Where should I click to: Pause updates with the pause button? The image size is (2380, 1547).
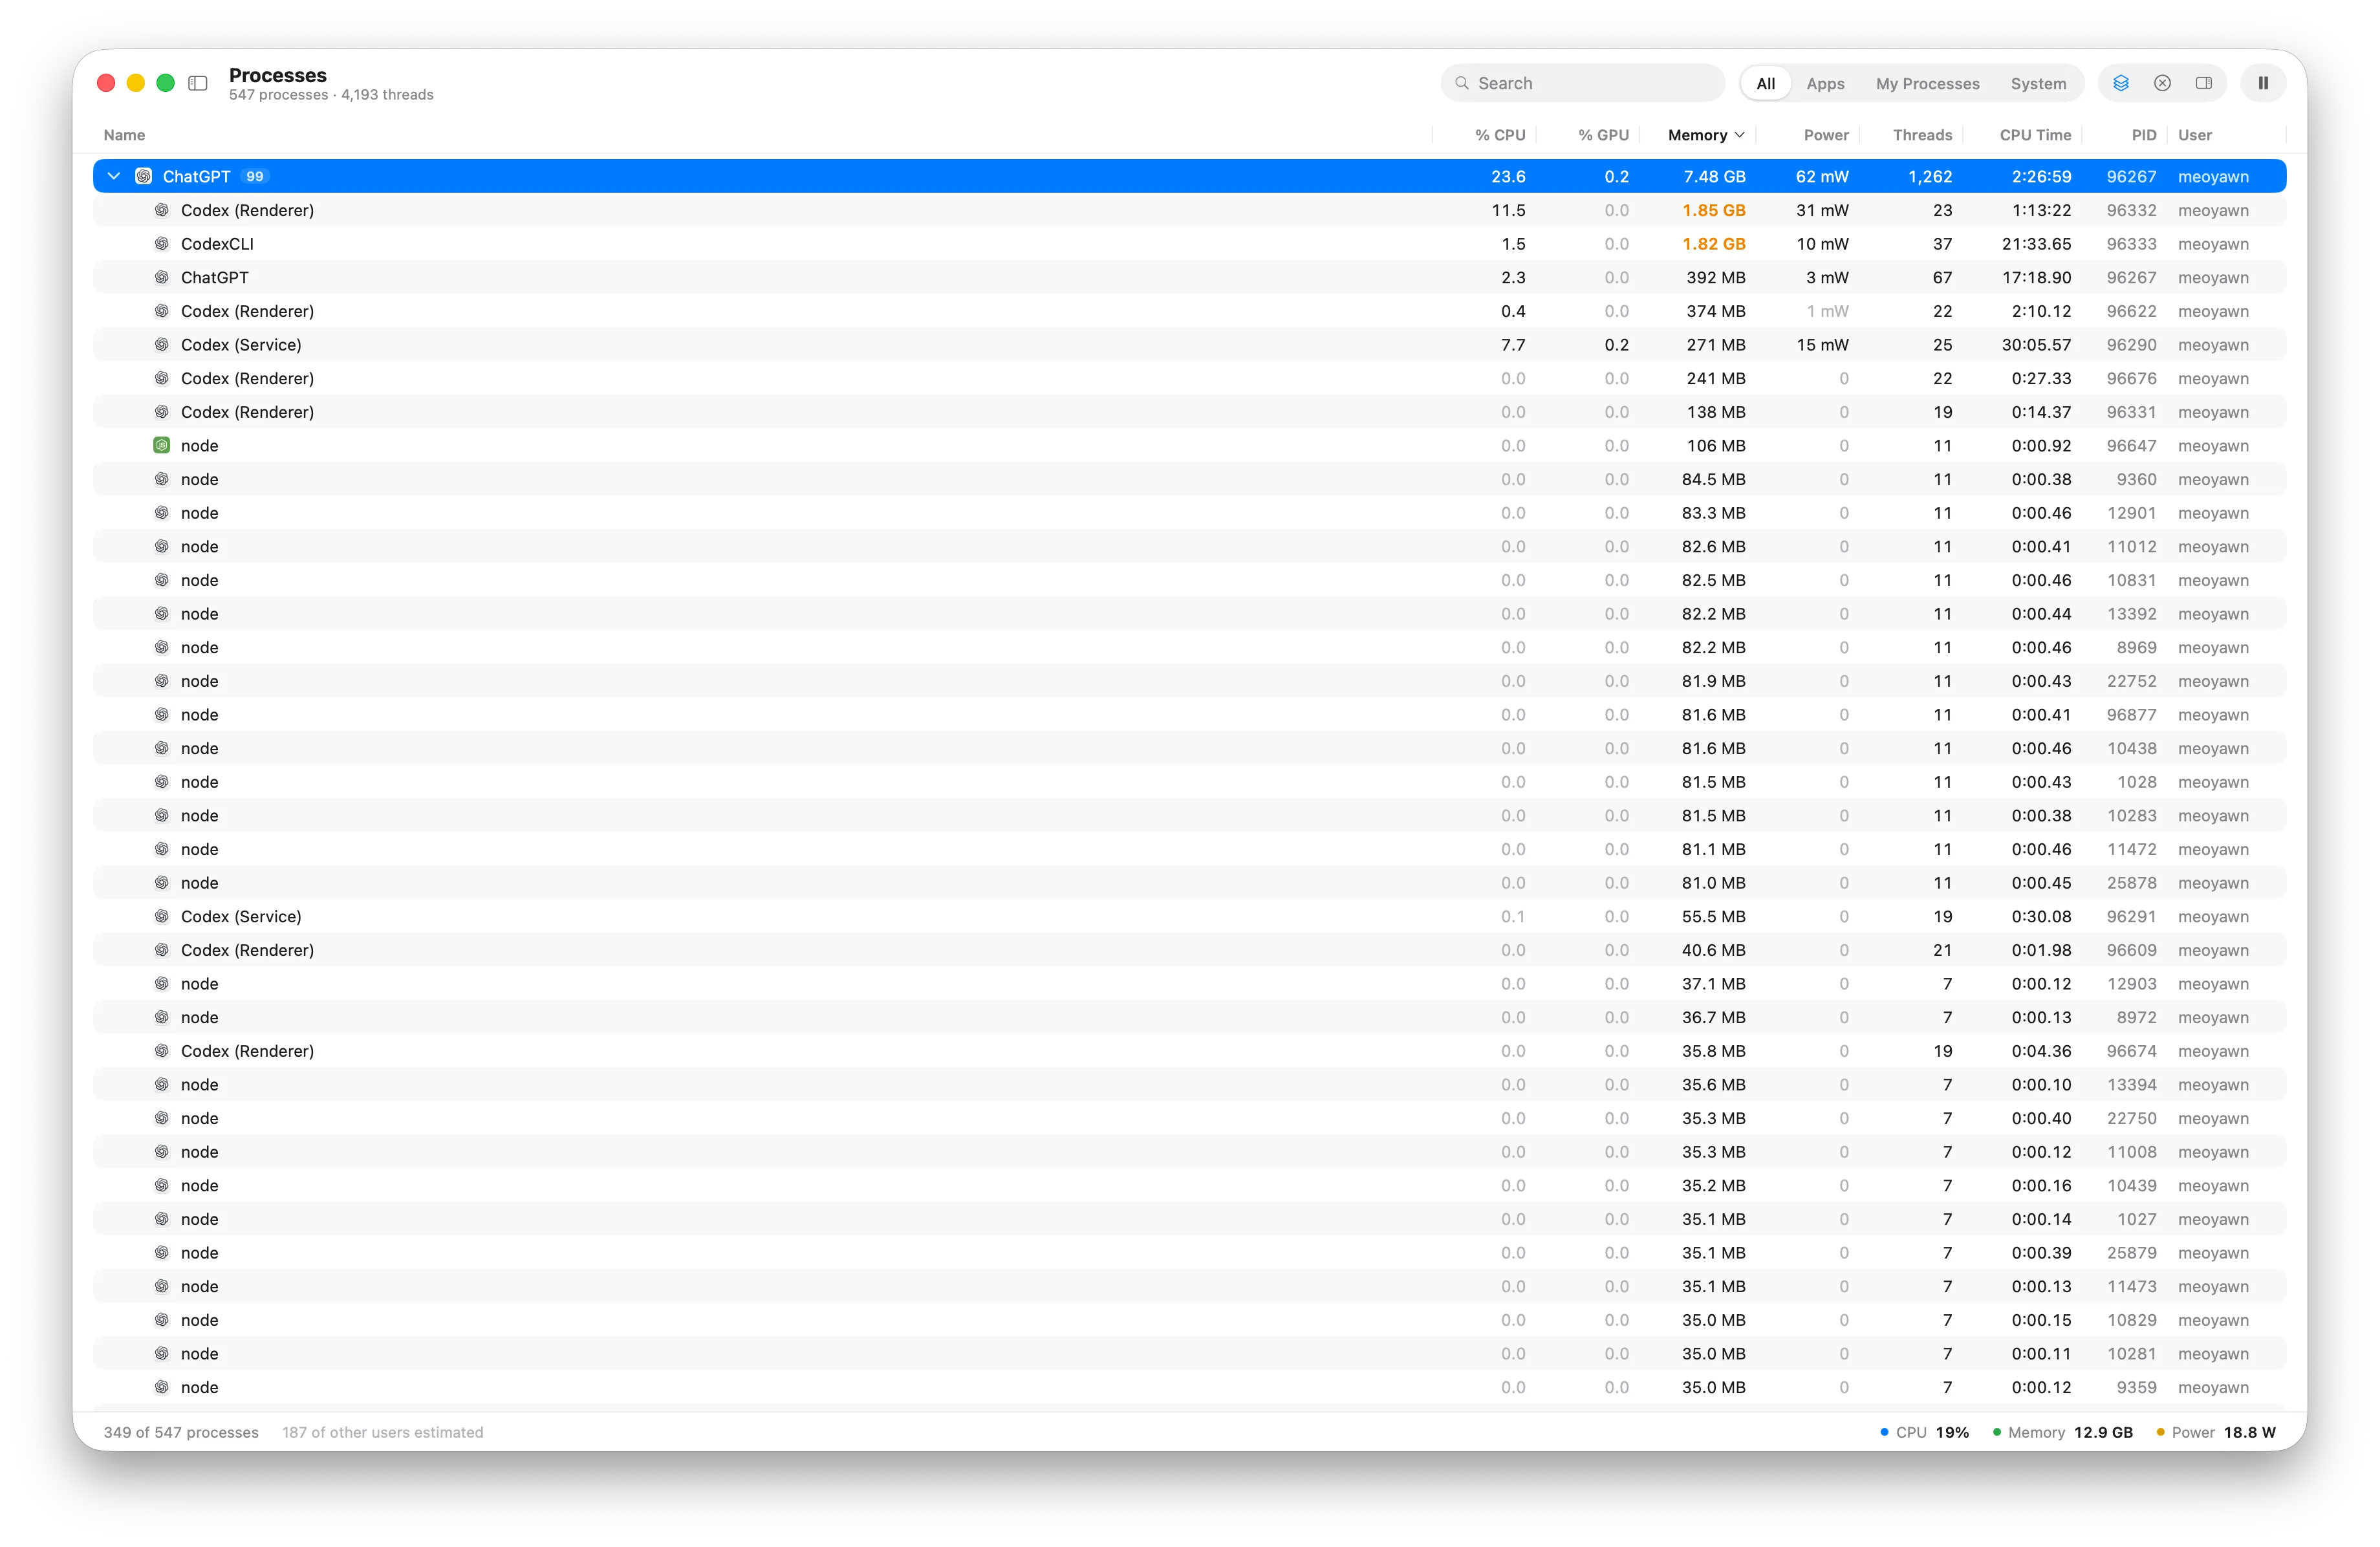pyautogui.click(x=2263, y=83)
